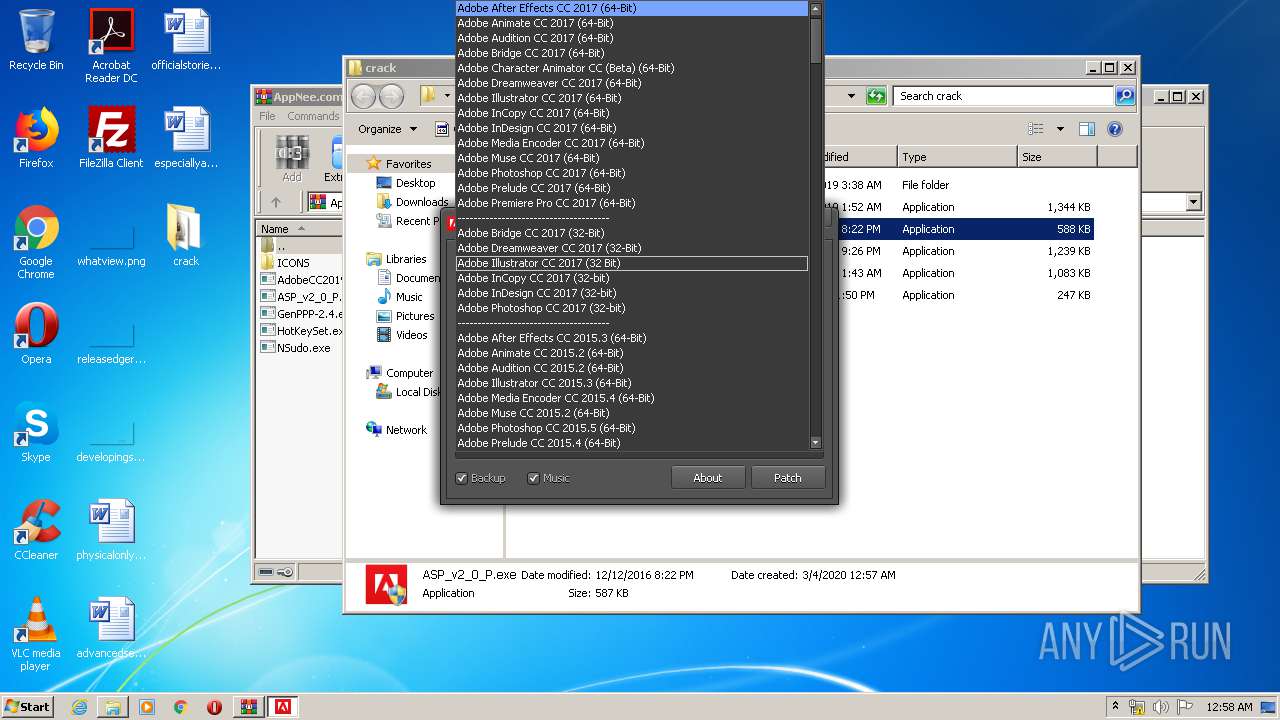
Task: Open address bar history dropdown arrow
Action: tap(851, 96)
